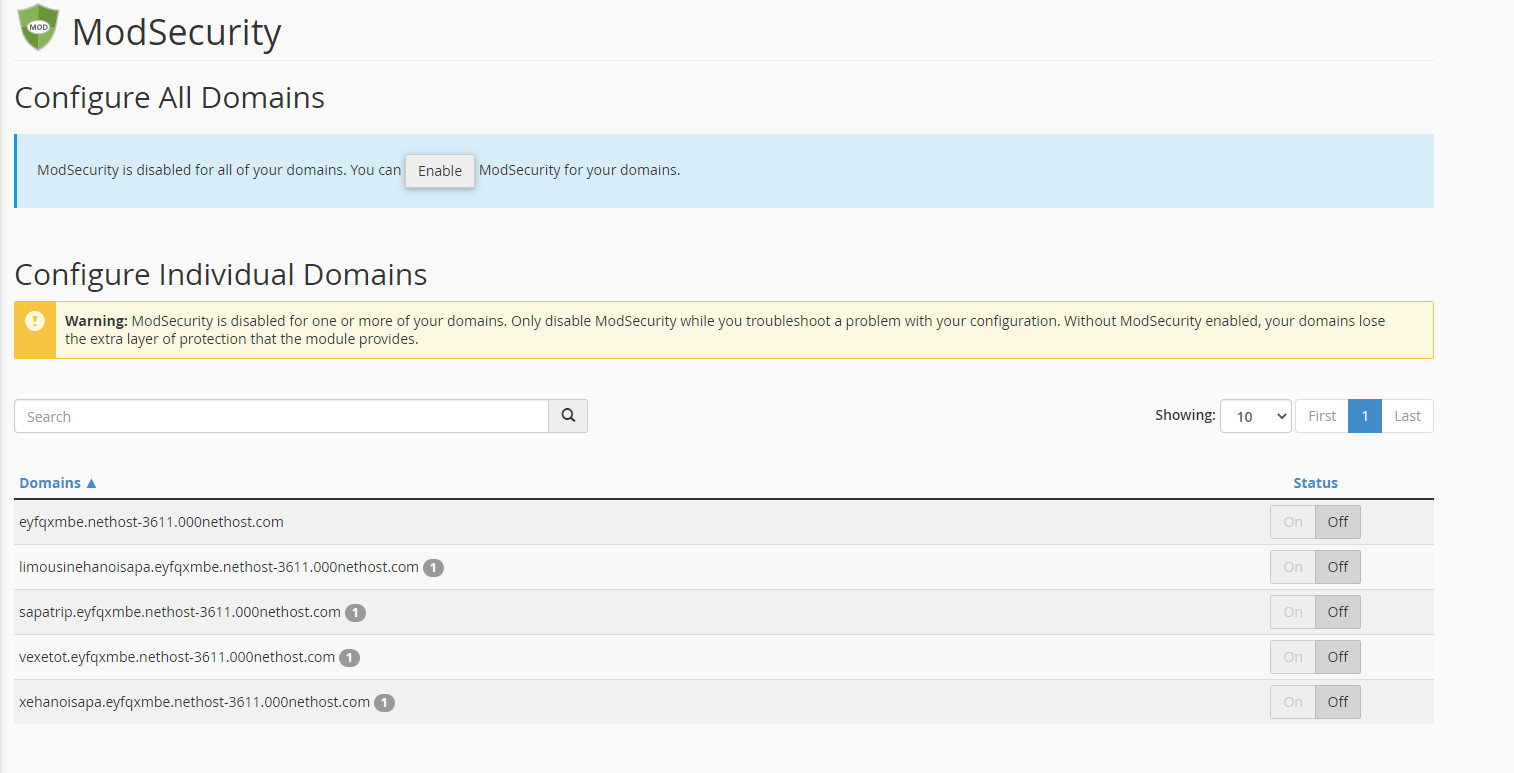1514x773 pixels.
Task: Click badge next to sapatrip domain
Action: pos(355,613)
